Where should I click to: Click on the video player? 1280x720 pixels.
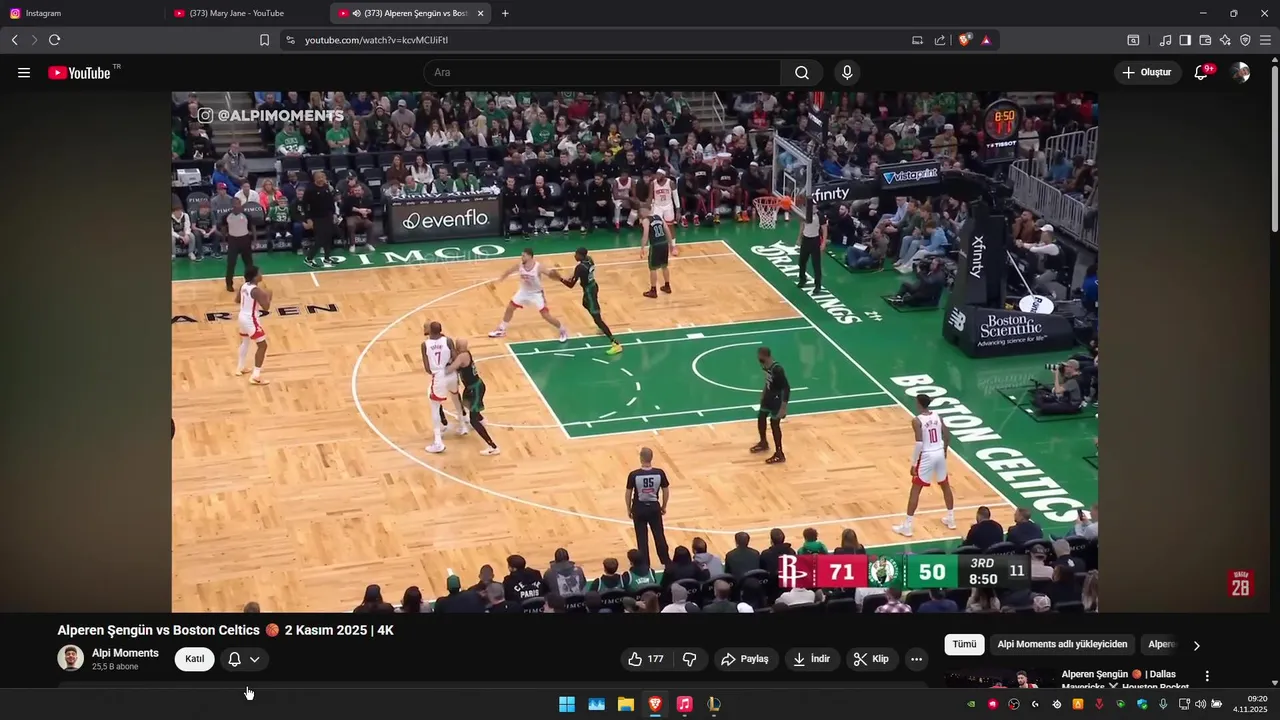(x=634, y=352)
